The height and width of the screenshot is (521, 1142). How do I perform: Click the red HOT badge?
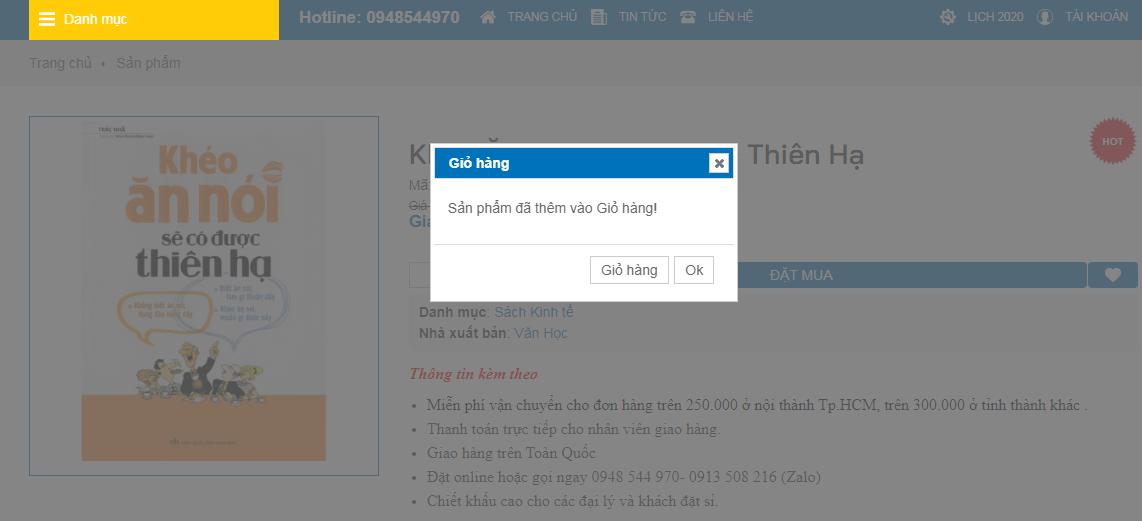(x=1112, y=142)
